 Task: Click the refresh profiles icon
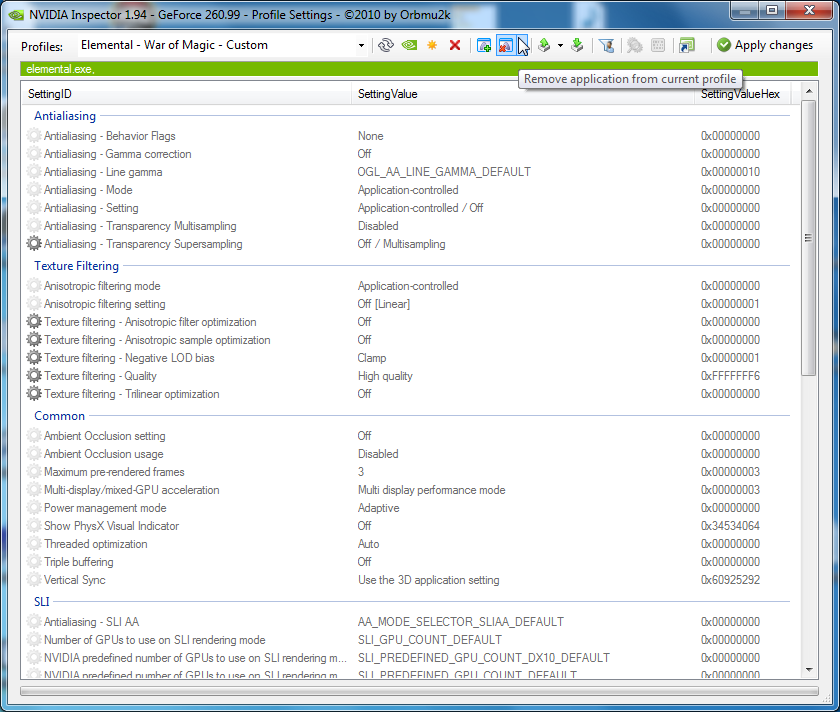pos(386,45)
